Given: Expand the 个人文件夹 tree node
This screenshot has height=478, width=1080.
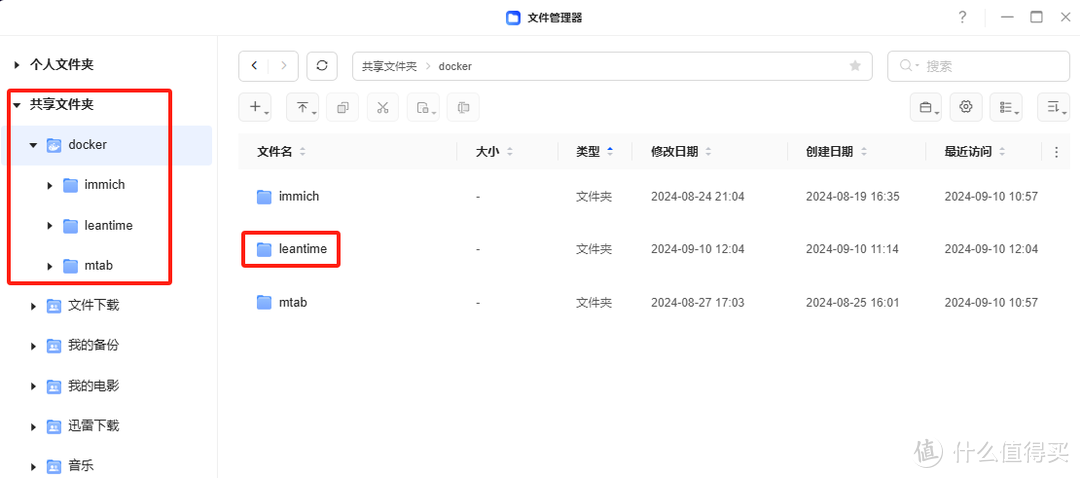Looking at the screenshot, I should [17, 65].
